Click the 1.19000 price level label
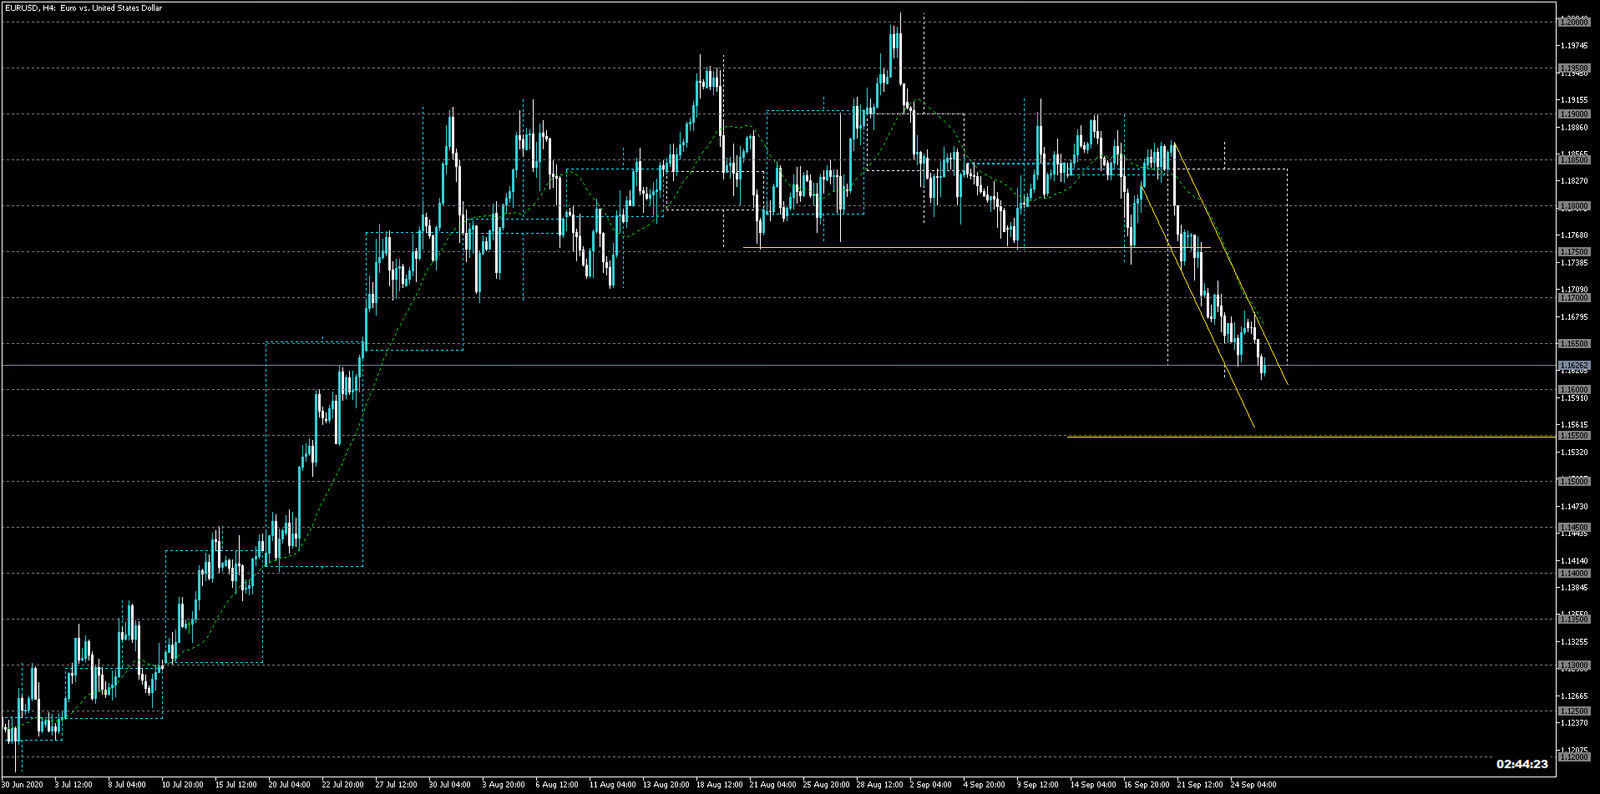The width and height of the screenshot is (1600, 794). coord(1574,114)
